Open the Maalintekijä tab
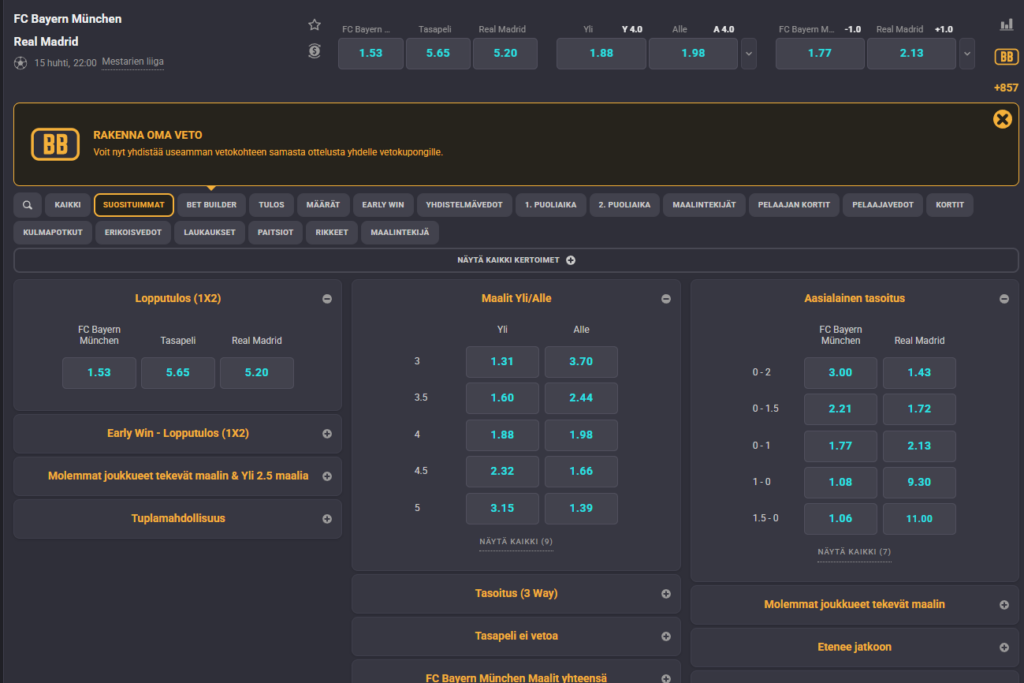Image resolution: width=1024 pixels, height=683 pixels. coord(400,232)
